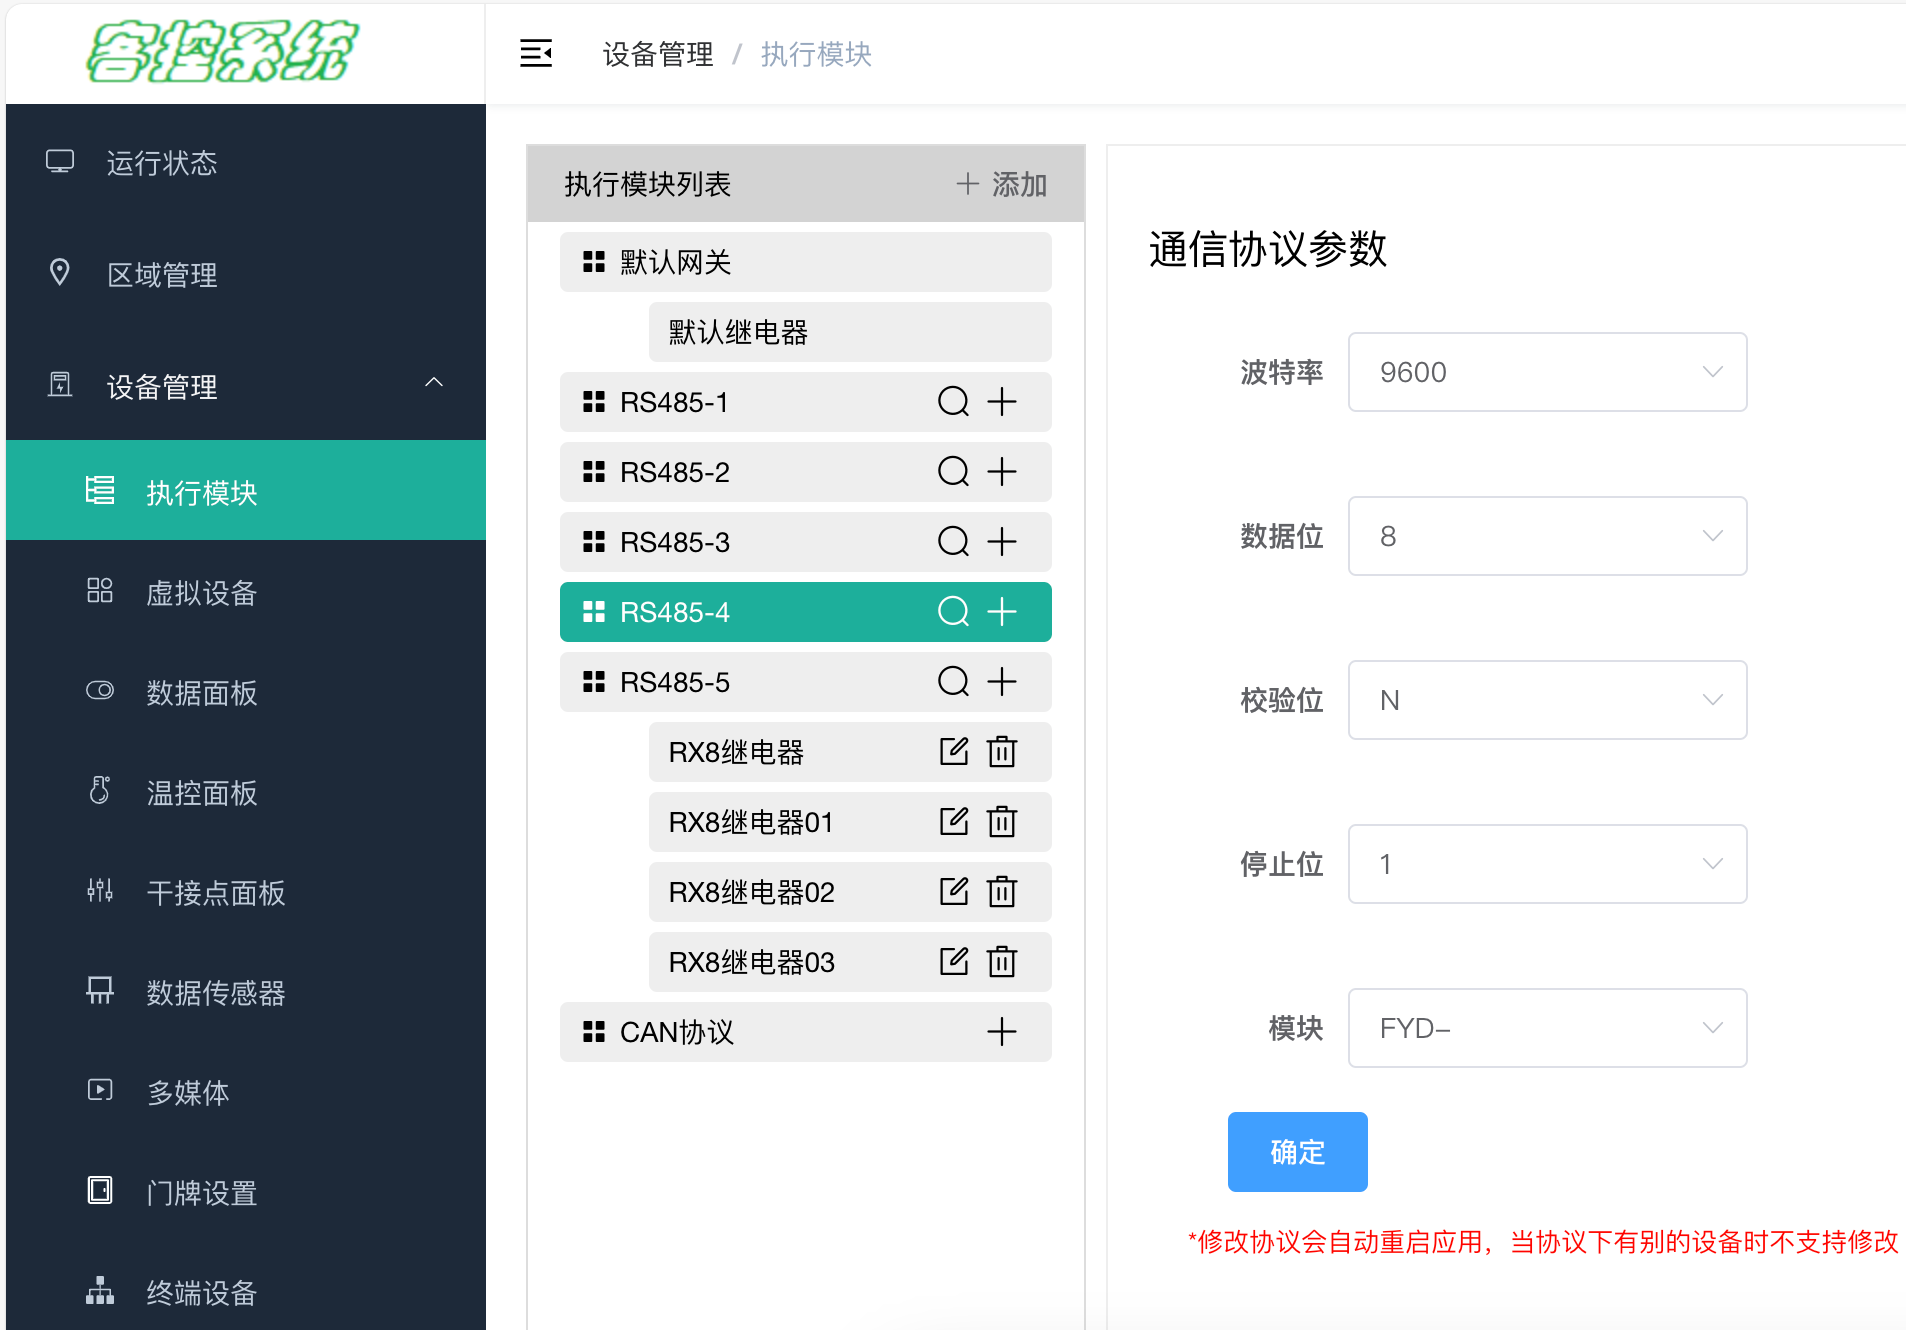Delete the RX8继电器 entry
This screenshot has height=1330, width=1906.
(1002, 752)
